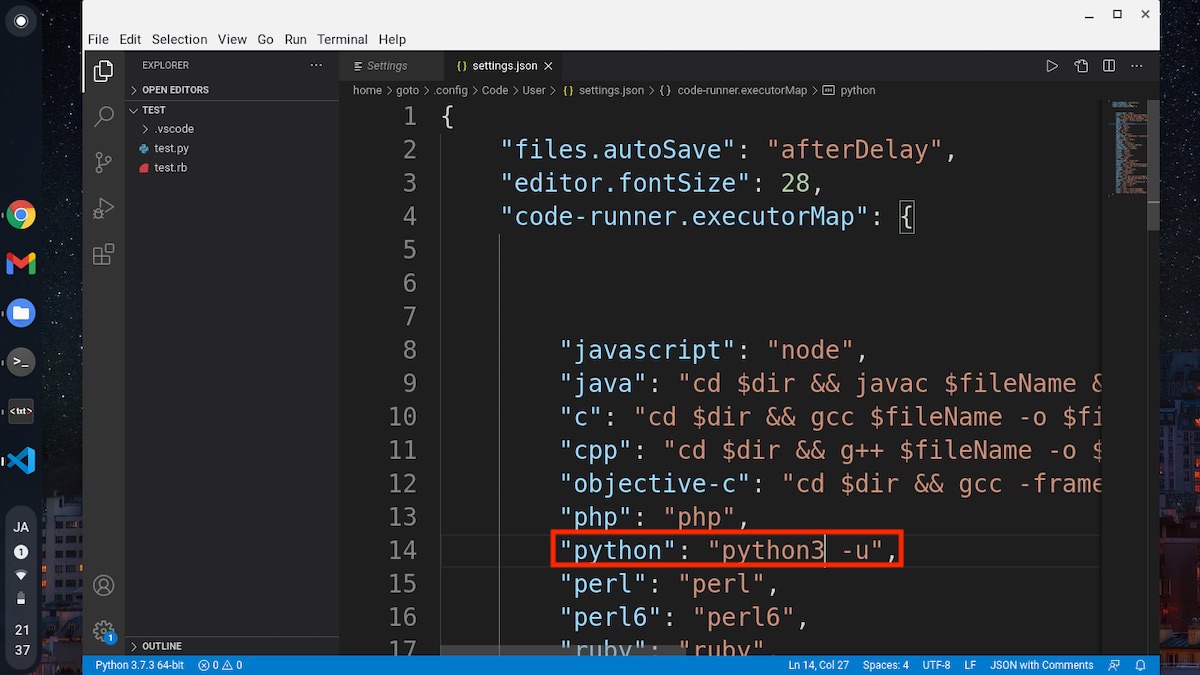Open the Manage settings gear
Viewport: 1200px width, 675px height.
click(103, 631)
